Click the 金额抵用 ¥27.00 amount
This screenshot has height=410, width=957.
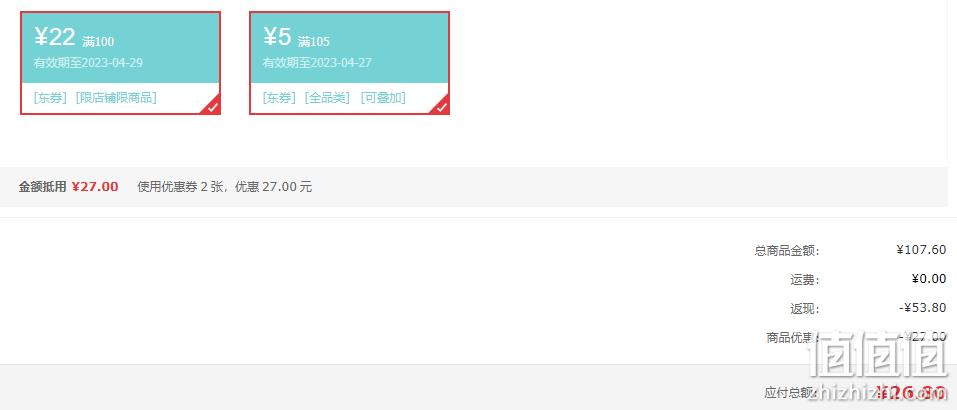[95, 187]
